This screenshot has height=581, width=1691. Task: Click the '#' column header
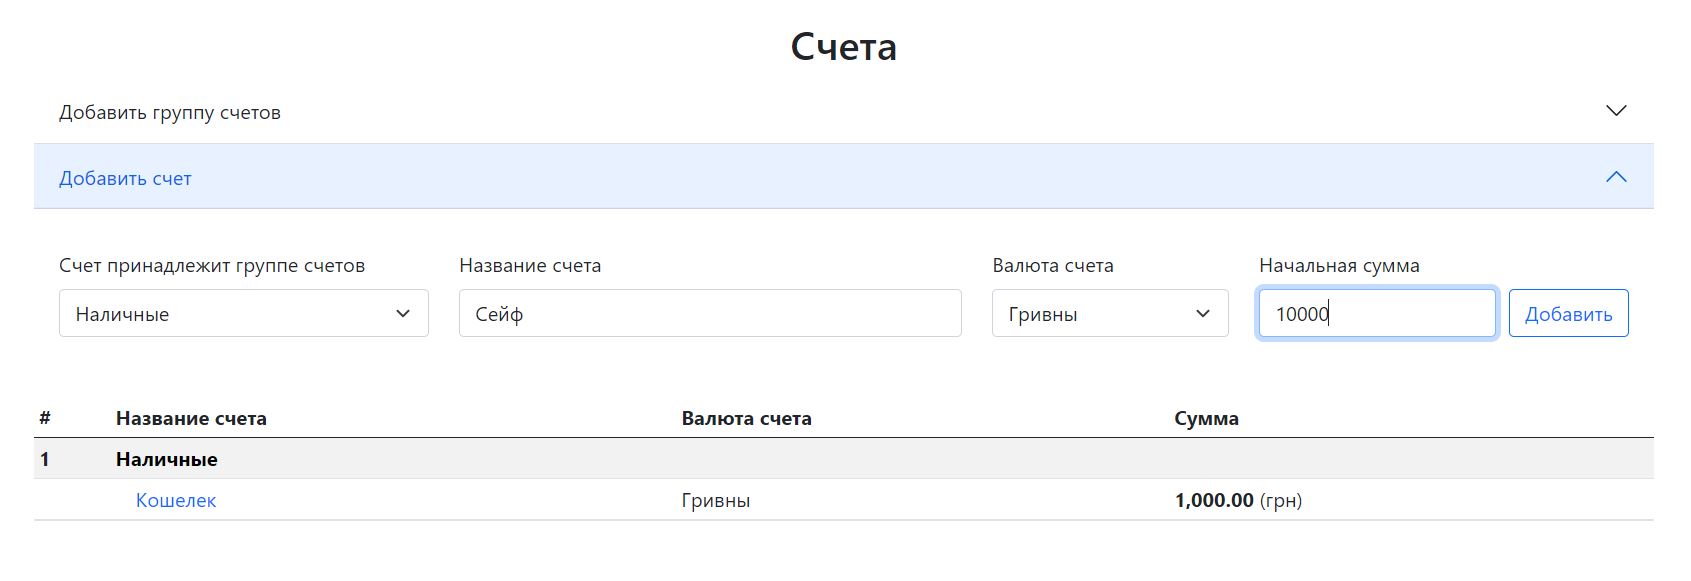point(45,418)
